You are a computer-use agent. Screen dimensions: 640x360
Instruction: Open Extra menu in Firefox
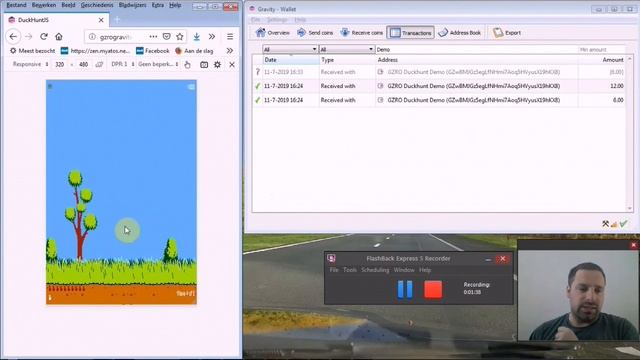158,5
